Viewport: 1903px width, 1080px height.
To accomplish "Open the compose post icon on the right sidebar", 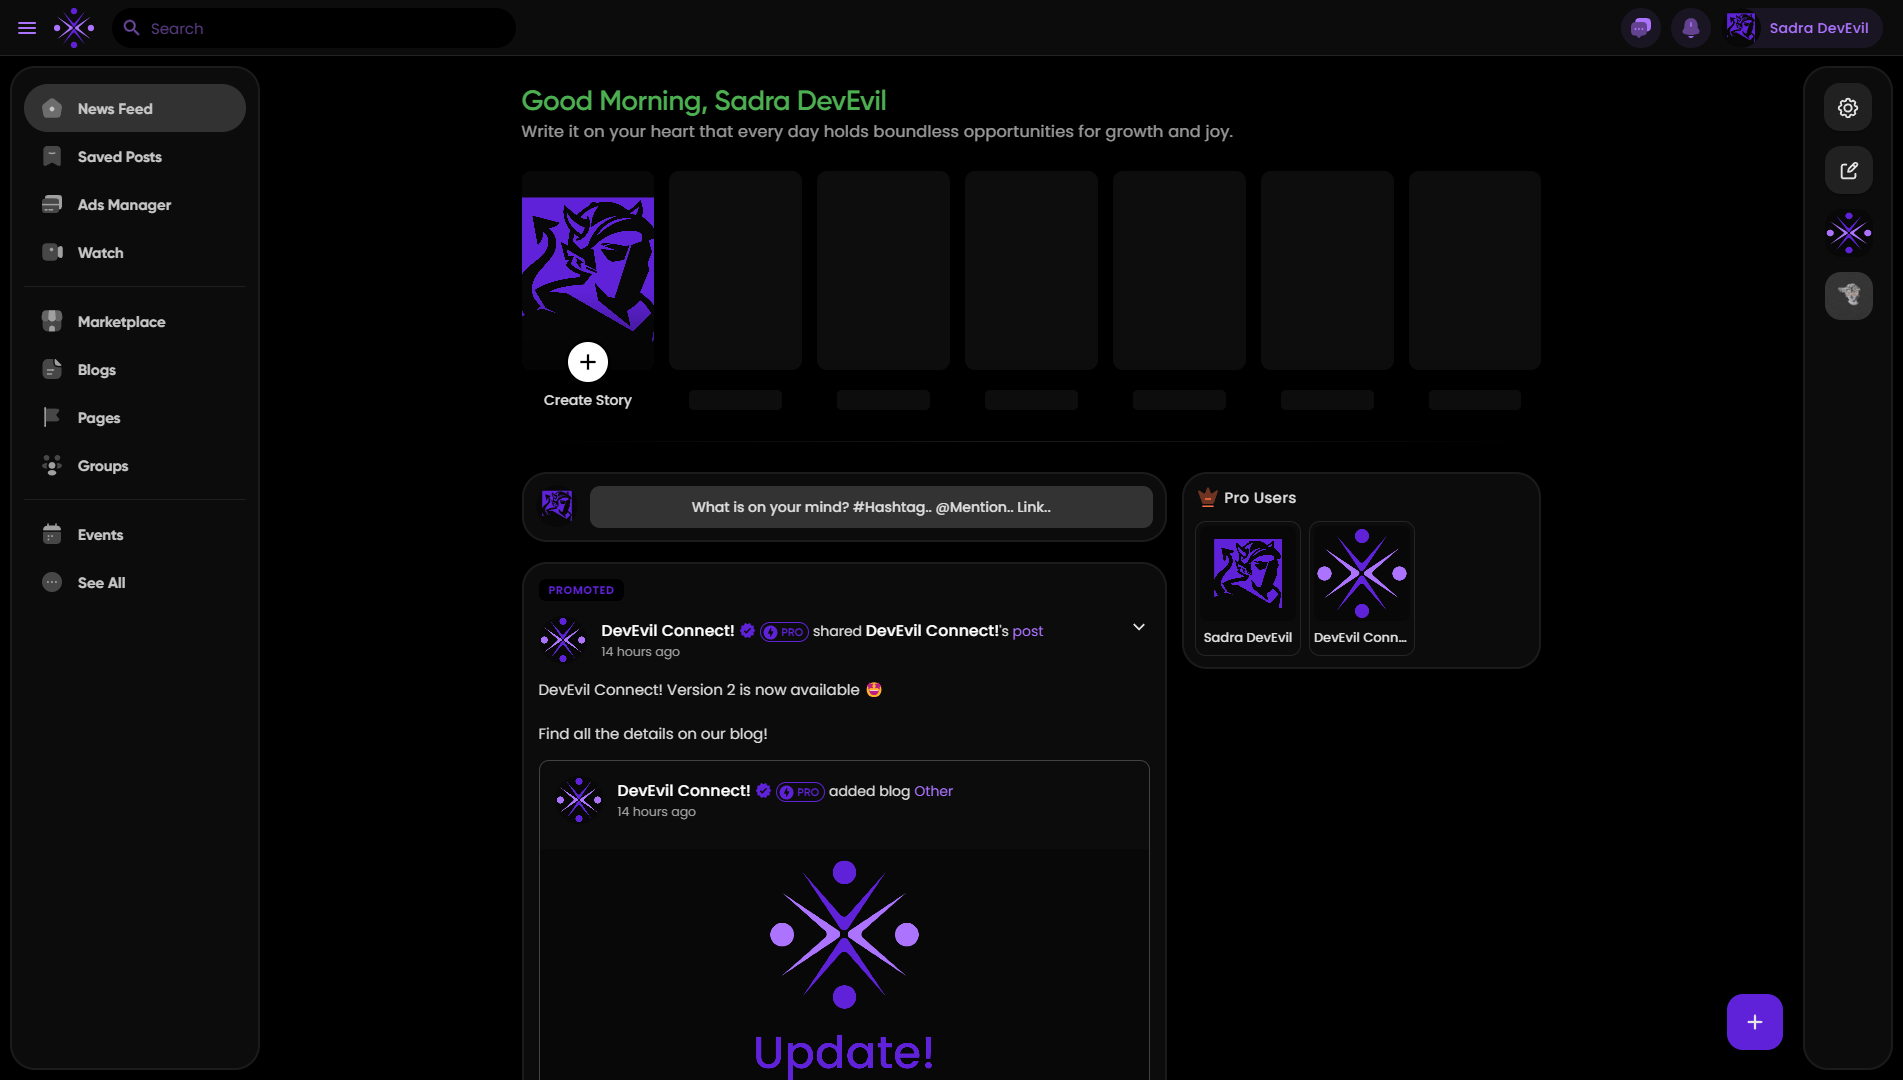I will (1848, 170).
